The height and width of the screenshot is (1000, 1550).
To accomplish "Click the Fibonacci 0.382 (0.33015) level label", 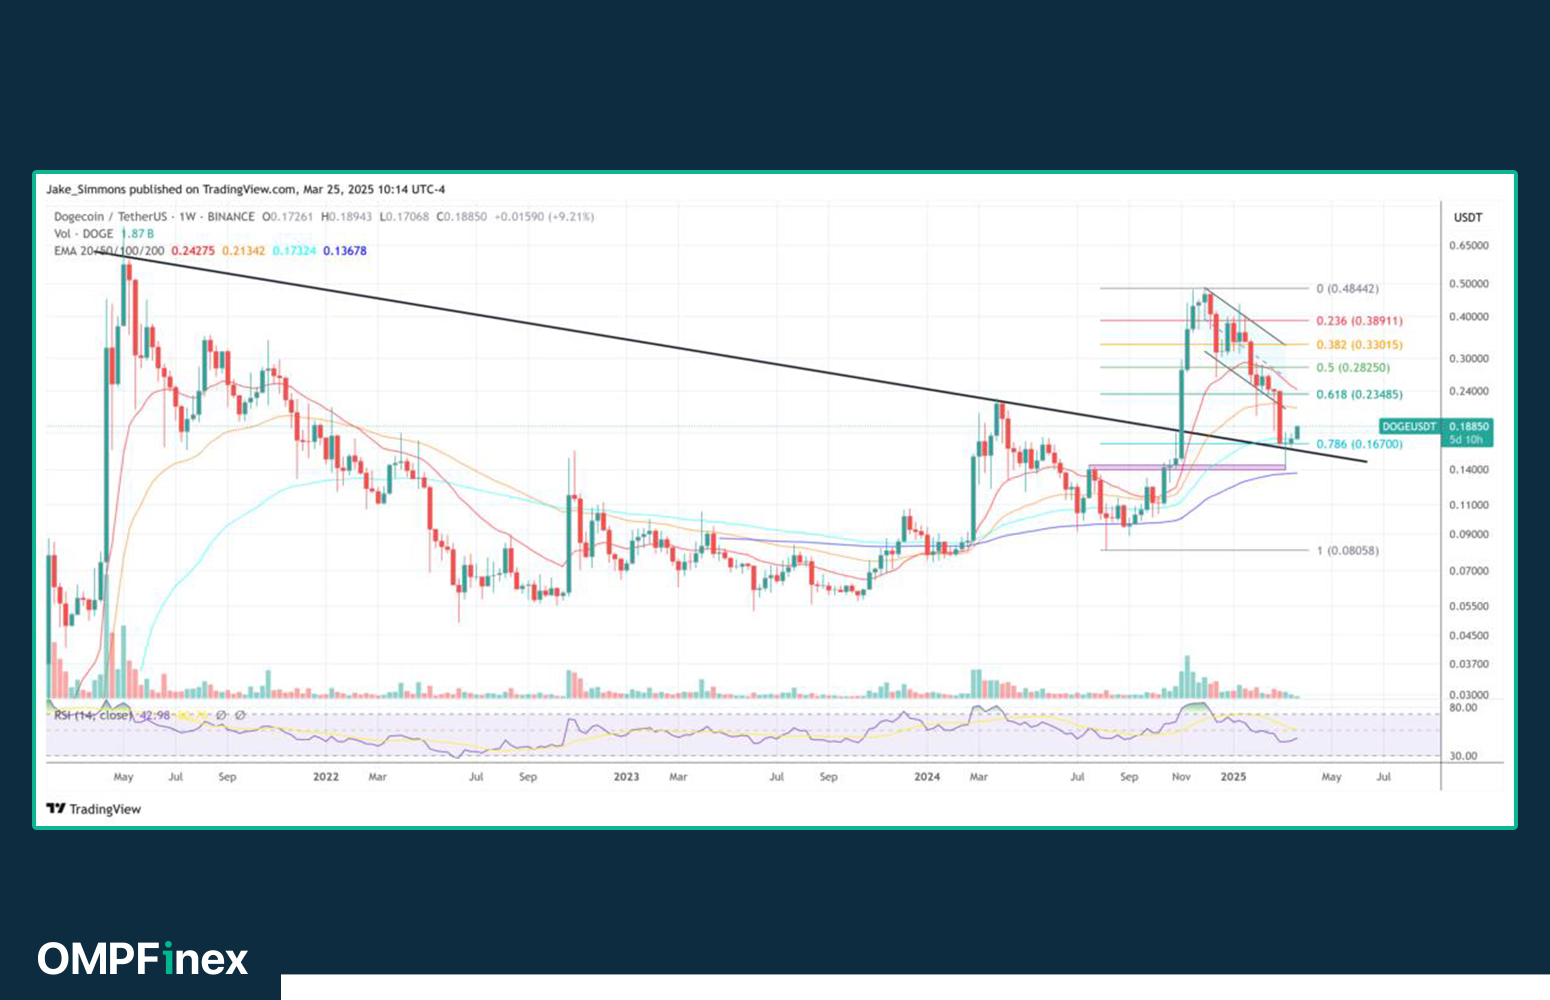I will [1359, 345].
